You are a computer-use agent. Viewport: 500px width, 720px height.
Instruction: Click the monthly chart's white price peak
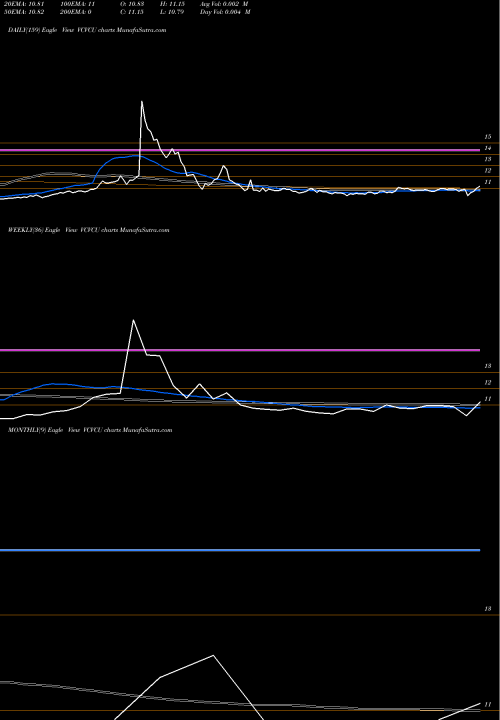click(x=213, y=656)
